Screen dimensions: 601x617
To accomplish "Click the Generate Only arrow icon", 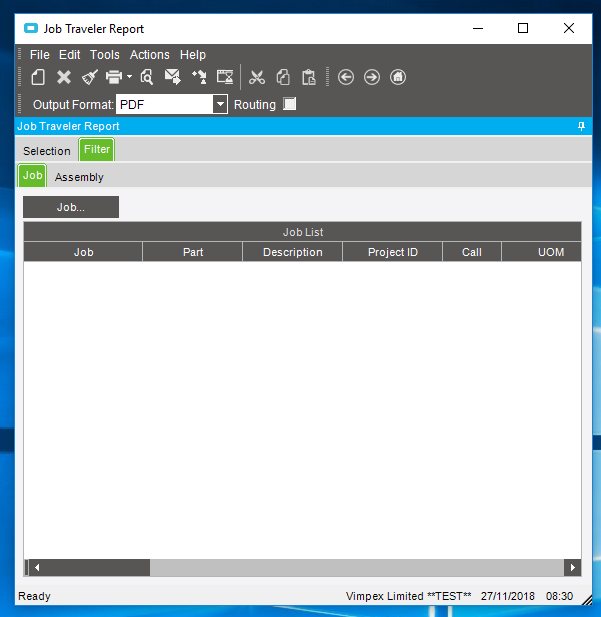I will [199, 77].
